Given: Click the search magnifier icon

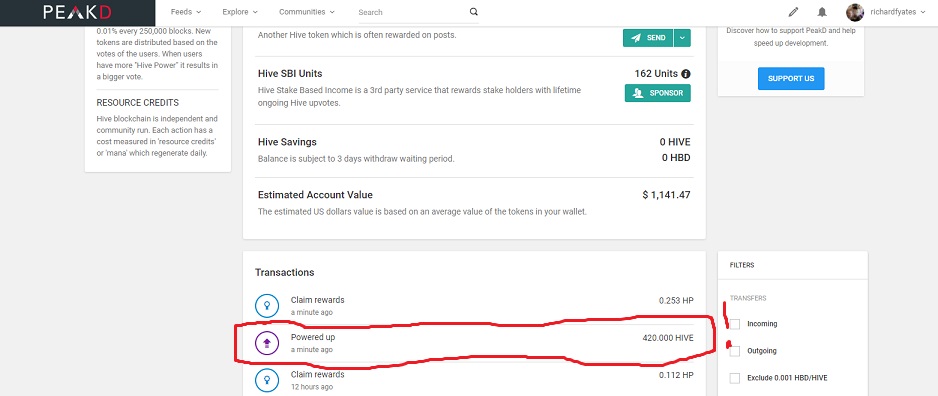Looking at the screenshot, I should pos(474,12).
